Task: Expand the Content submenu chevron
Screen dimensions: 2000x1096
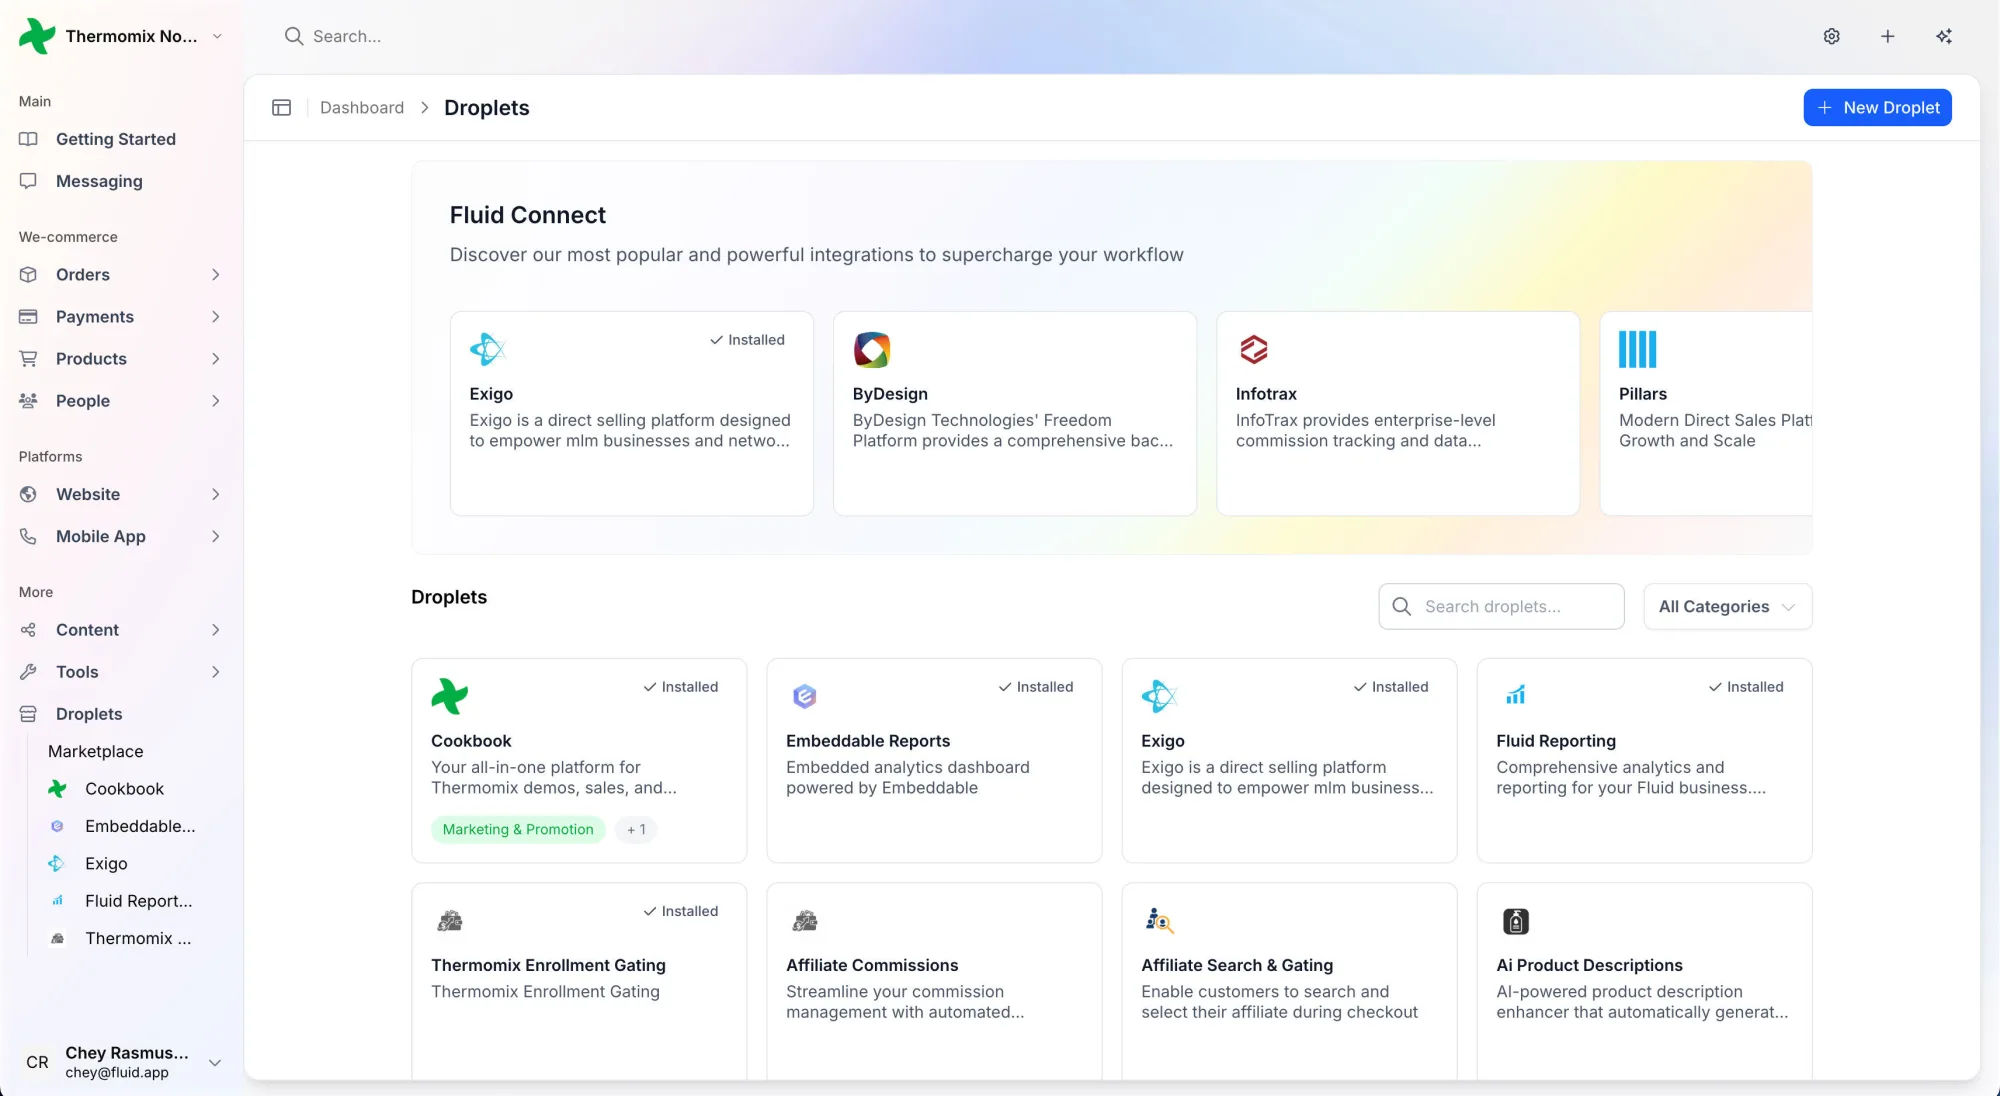Action: [x=215, y=629]
